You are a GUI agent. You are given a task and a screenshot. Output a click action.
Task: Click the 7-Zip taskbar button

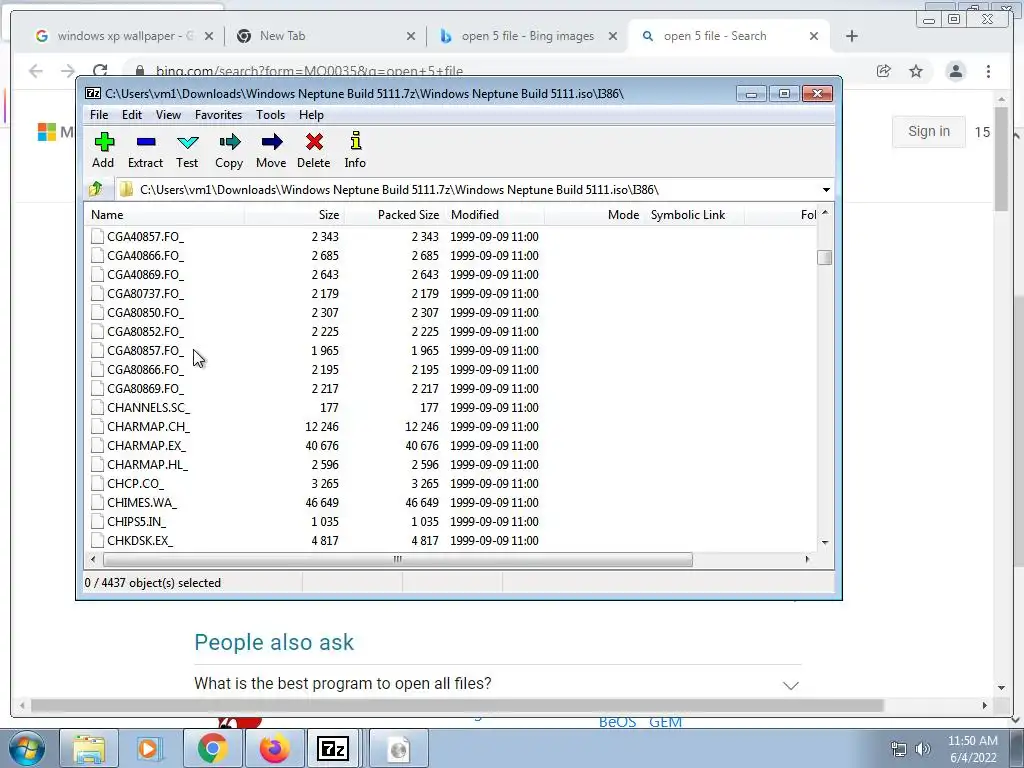tap(333, 748)
